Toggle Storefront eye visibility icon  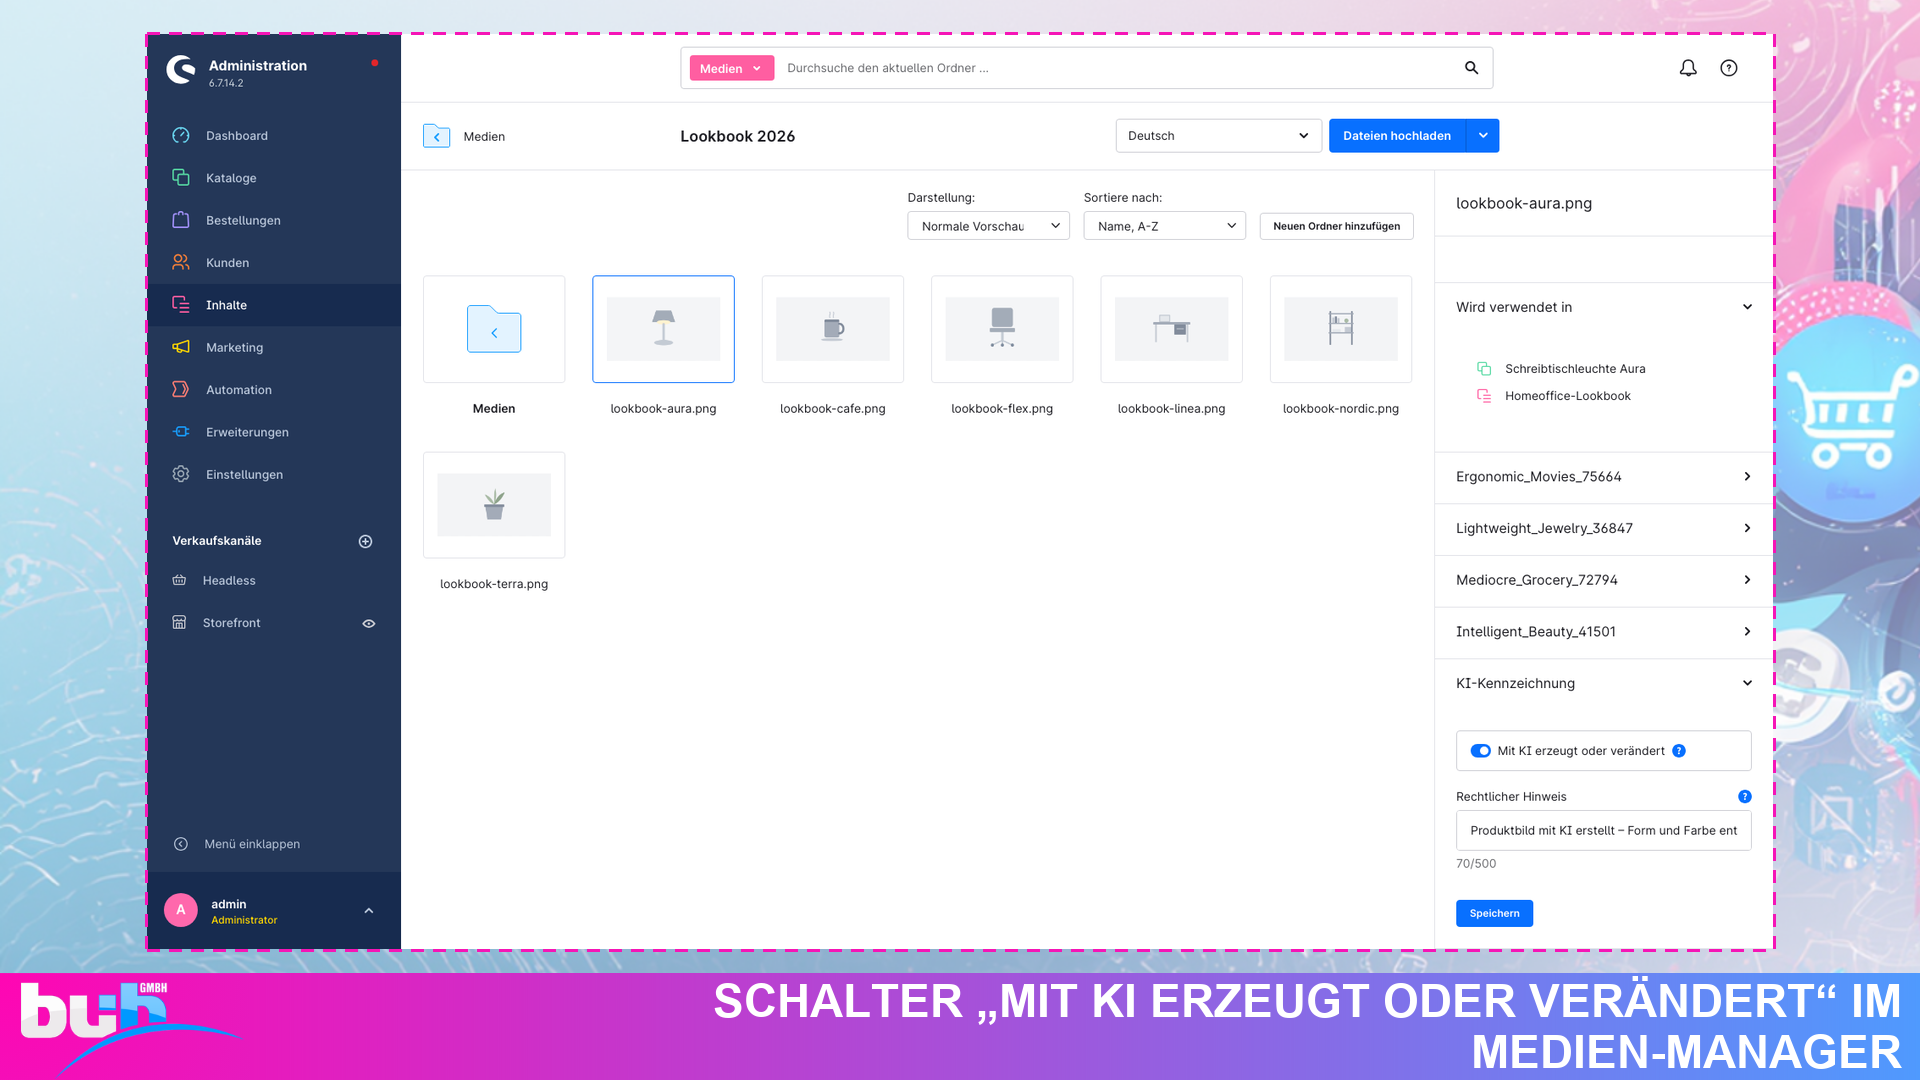click(x=369, y=623)
